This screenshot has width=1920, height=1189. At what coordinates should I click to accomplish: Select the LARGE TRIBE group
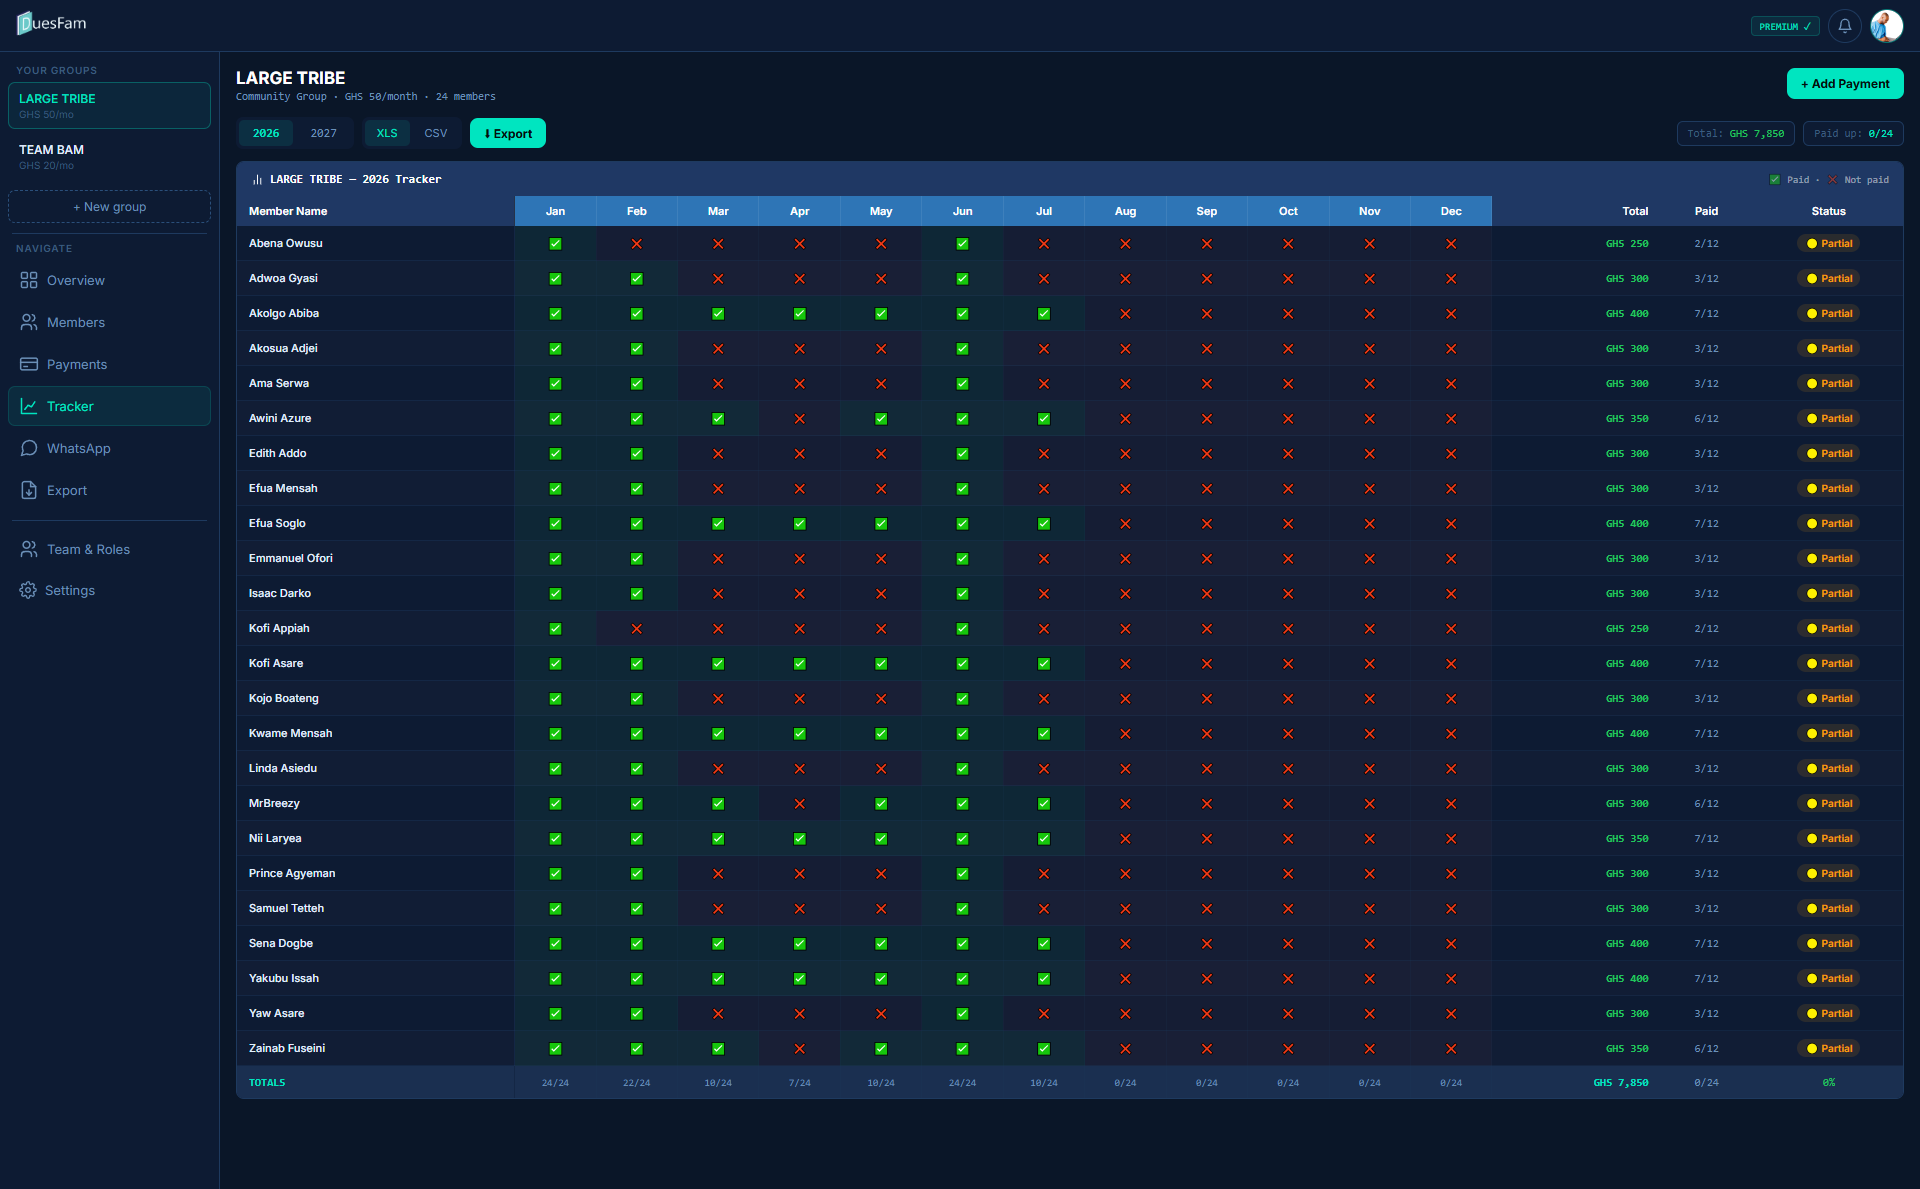pos(110,105)
